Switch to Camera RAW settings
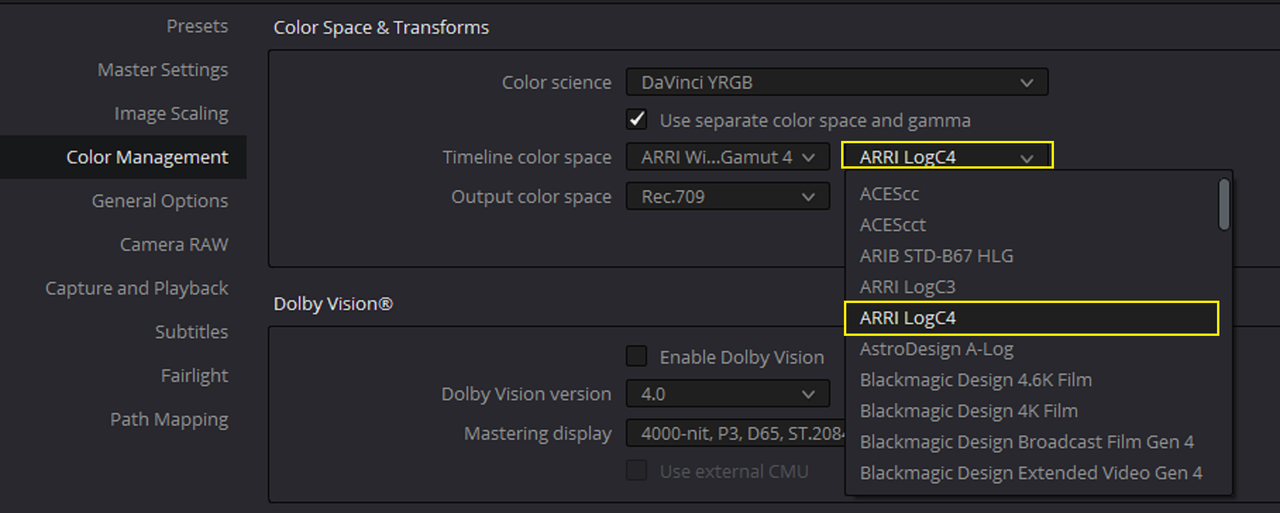 (174, 245)
